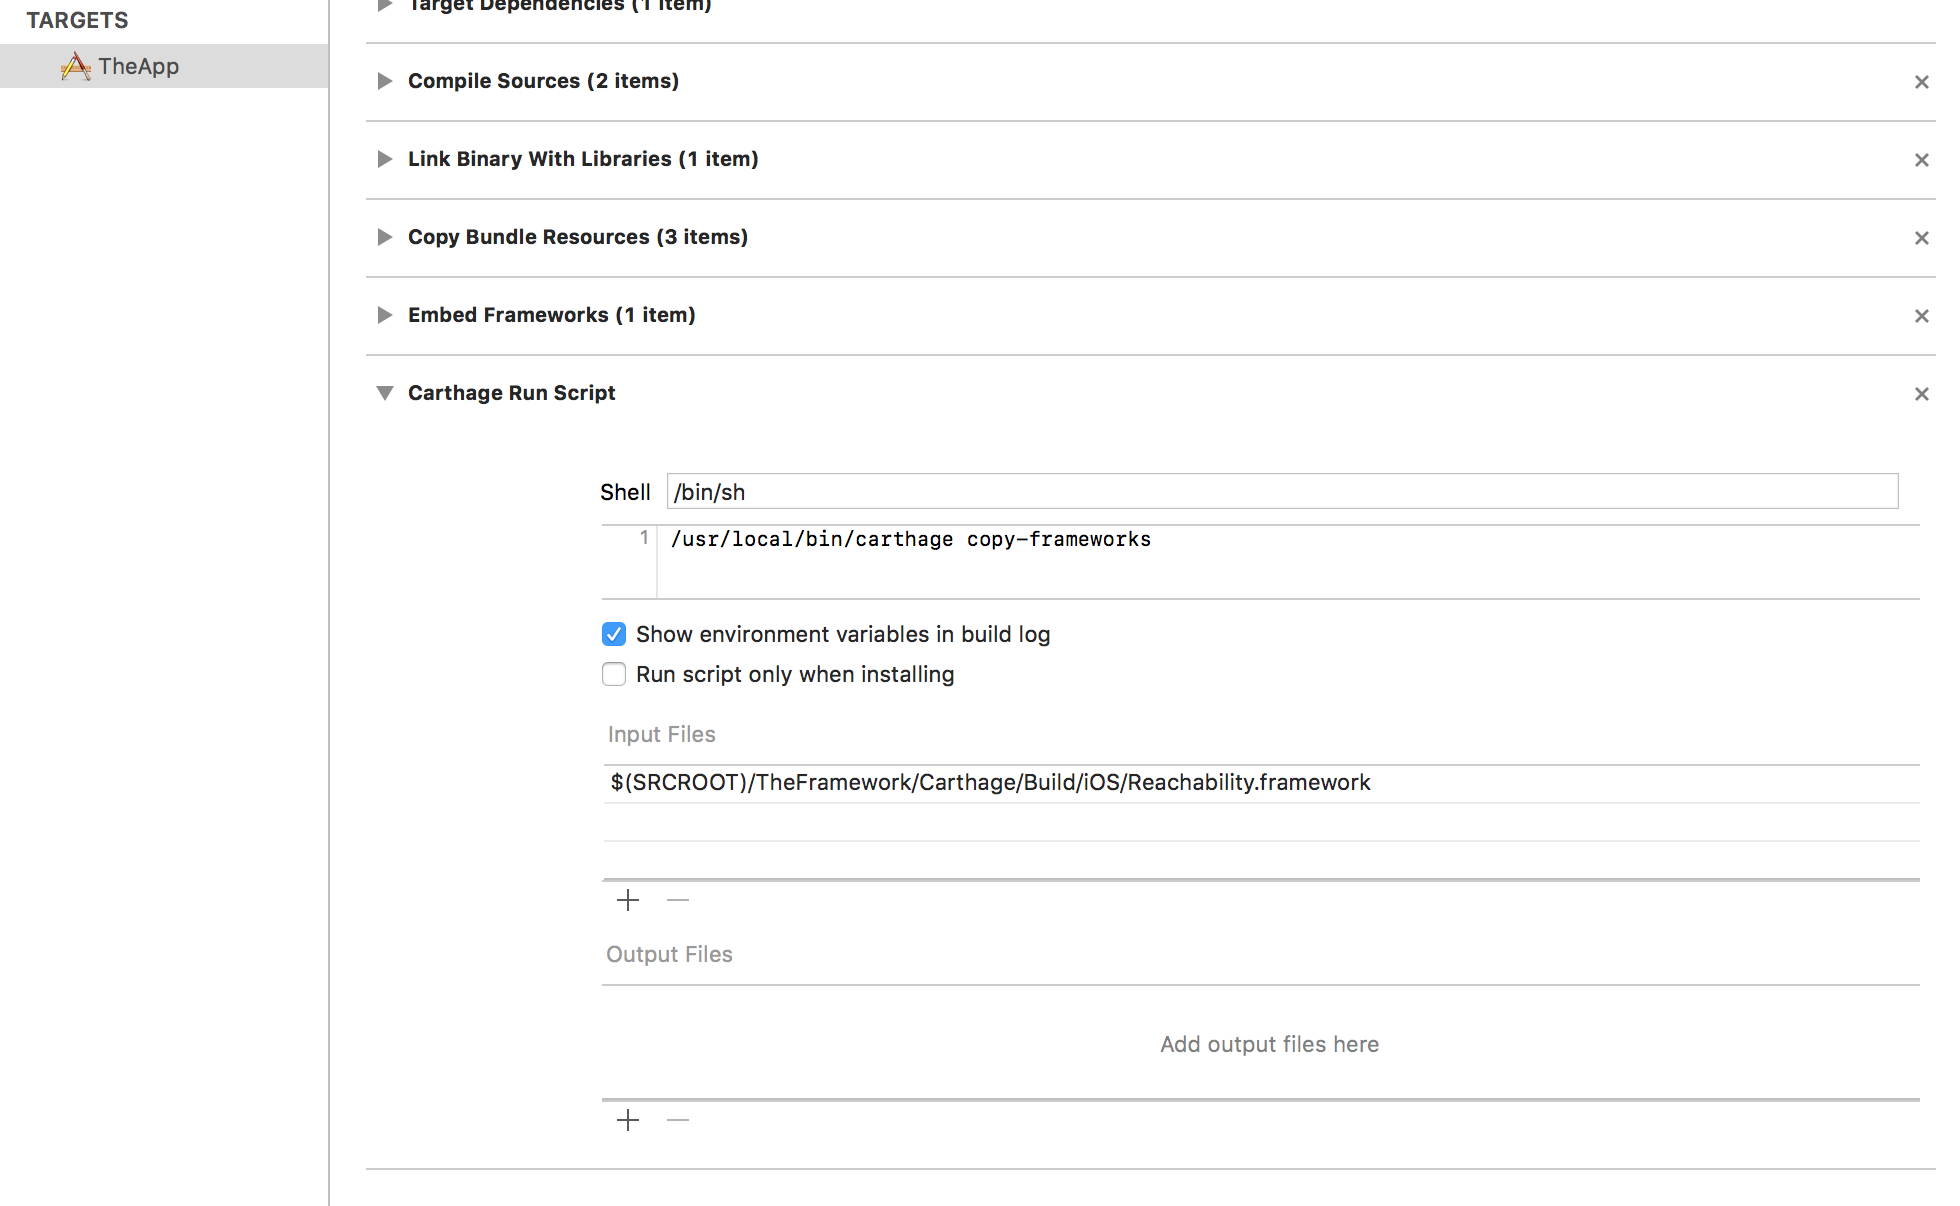Enable Run script only when installing
1960x1206 pixels.
pos(614,674)
